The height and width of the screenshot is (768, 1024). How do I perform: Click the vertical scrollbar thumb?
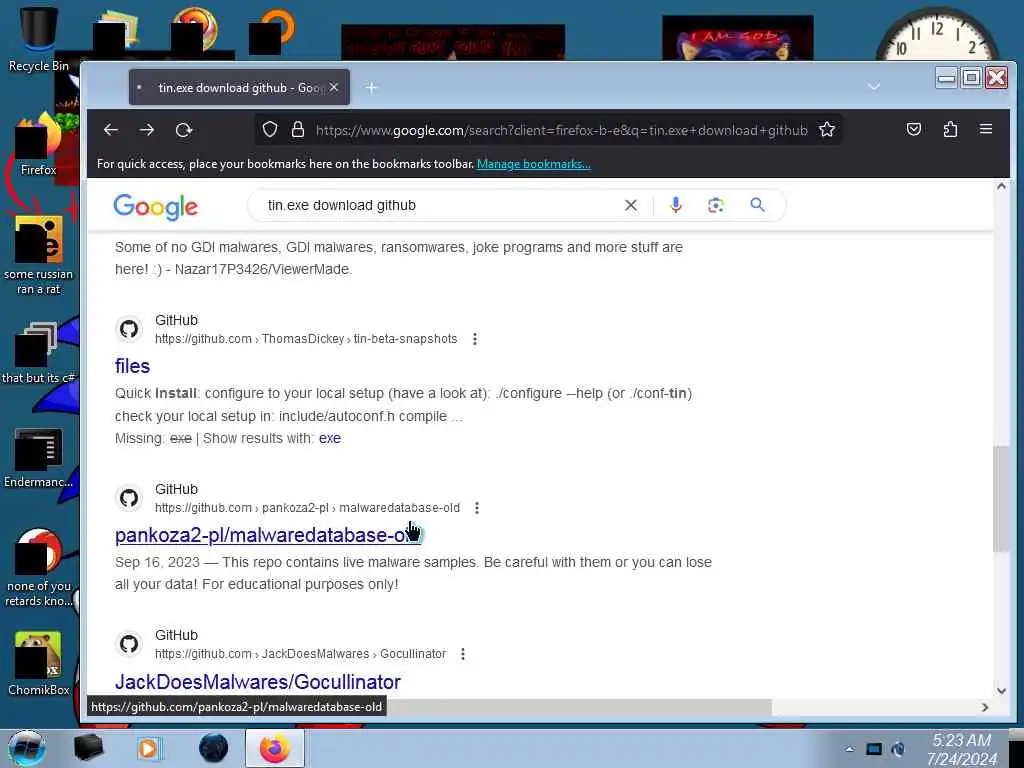point(1001,499)
